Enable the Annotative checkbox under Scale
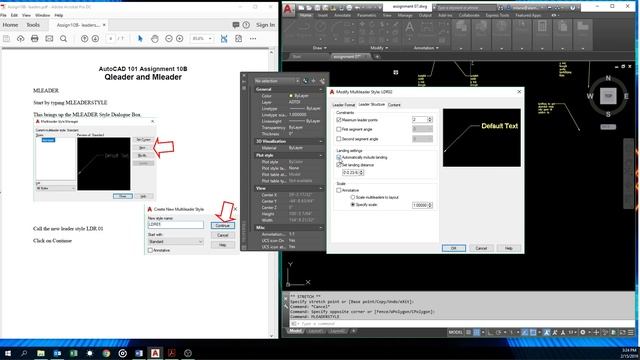The width and height of the screenshot is (640, 360). [339, 190]
